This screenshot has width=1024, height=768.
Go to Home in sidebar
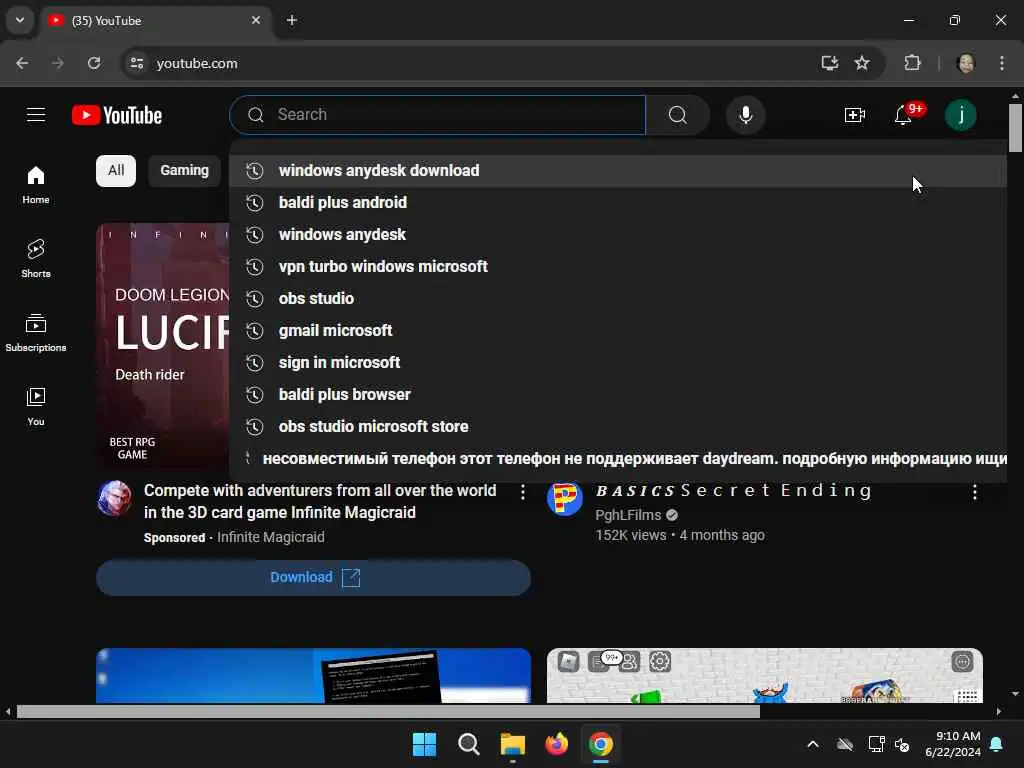(x=36, y=185)
